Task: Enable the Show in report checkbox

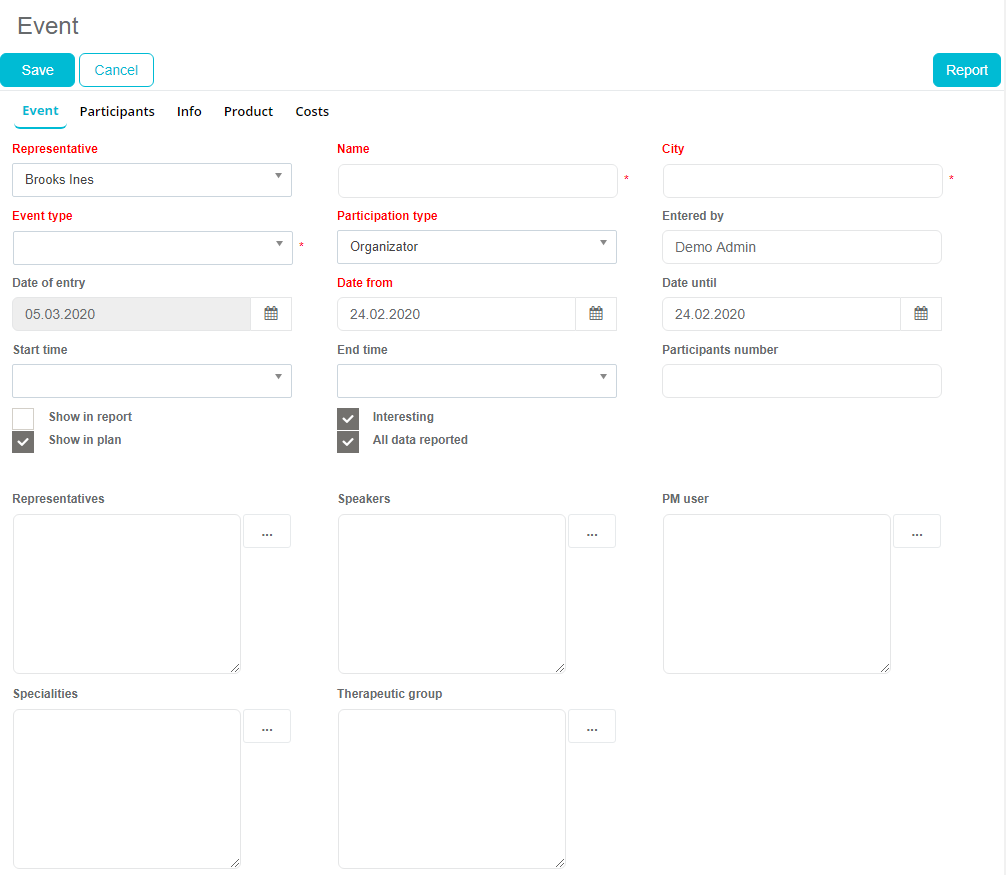Action: pyautogui.click(x=23, y=418)
